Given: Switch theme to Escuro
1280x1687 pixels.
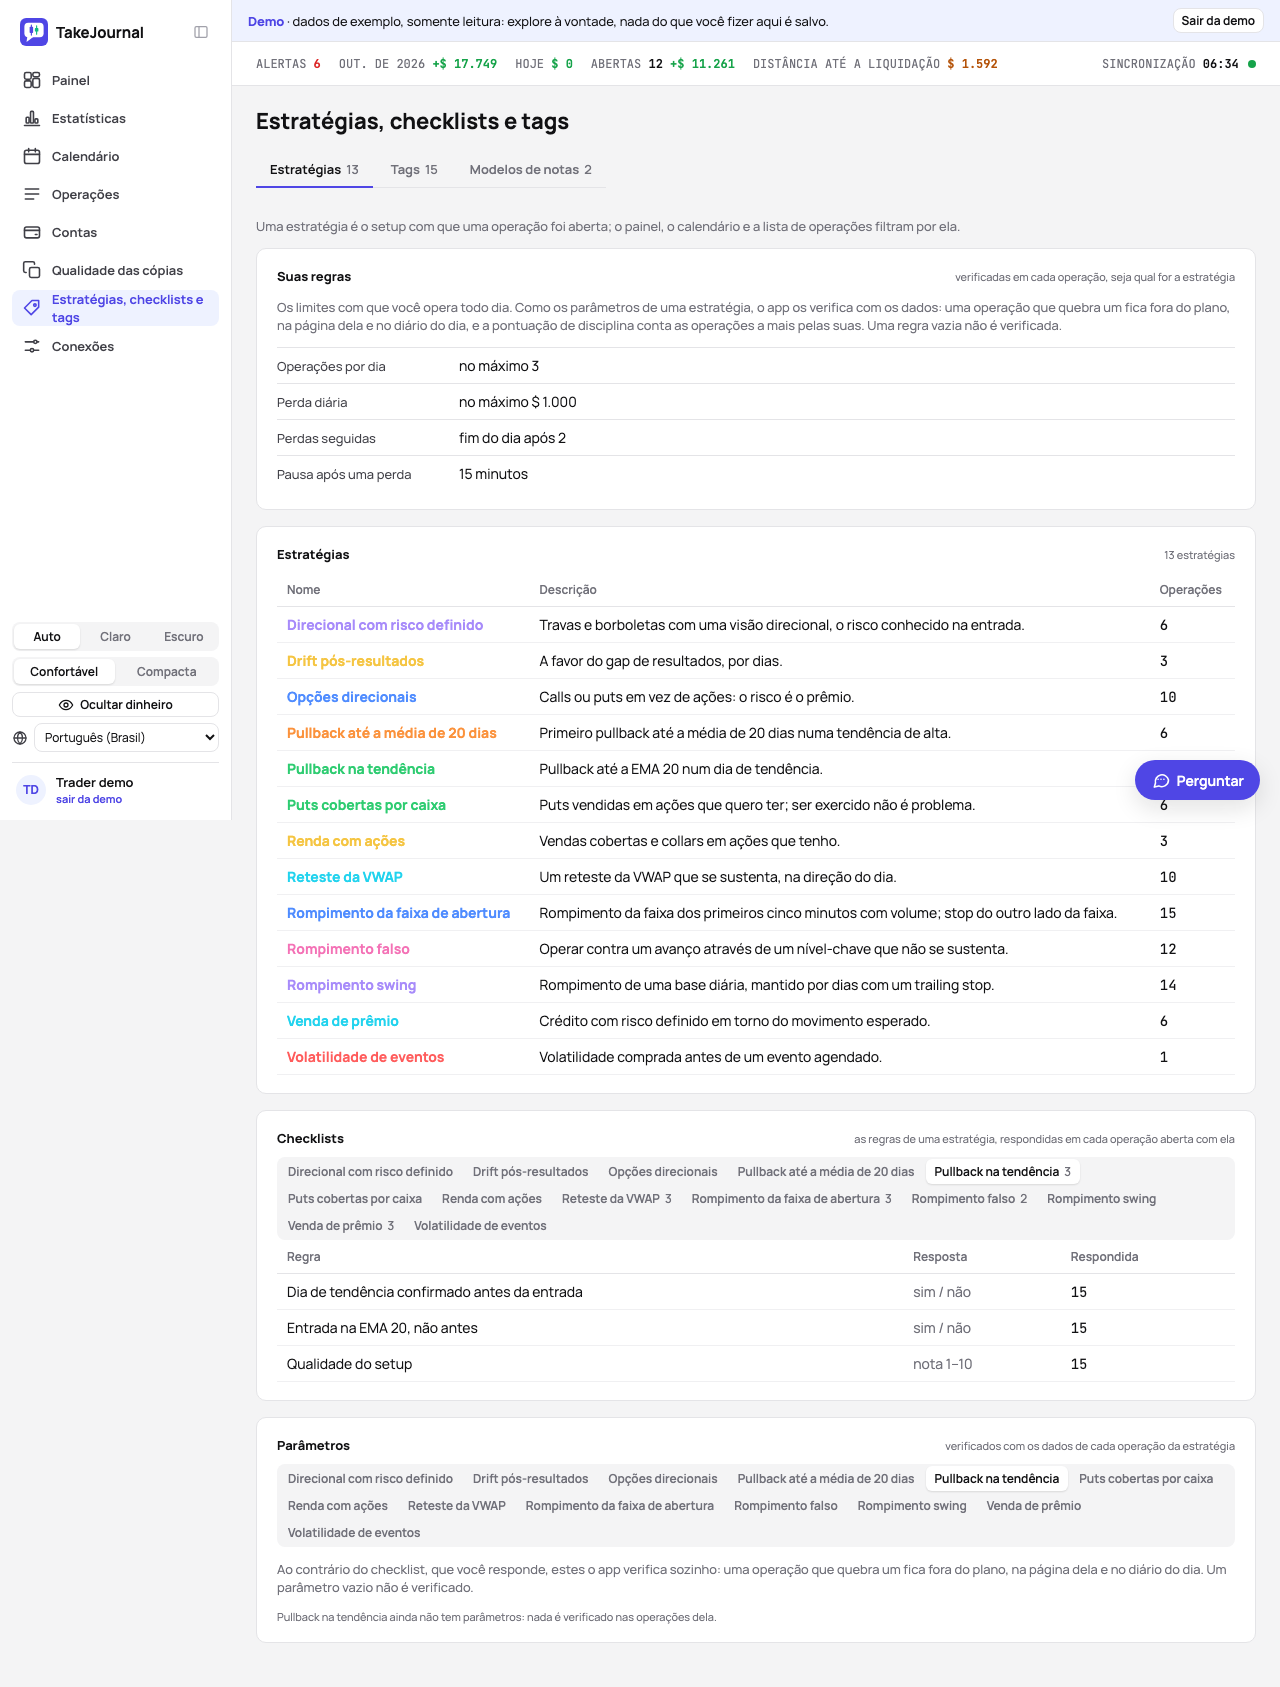Looking at the screenshot, I should click(x=184, y=637).
